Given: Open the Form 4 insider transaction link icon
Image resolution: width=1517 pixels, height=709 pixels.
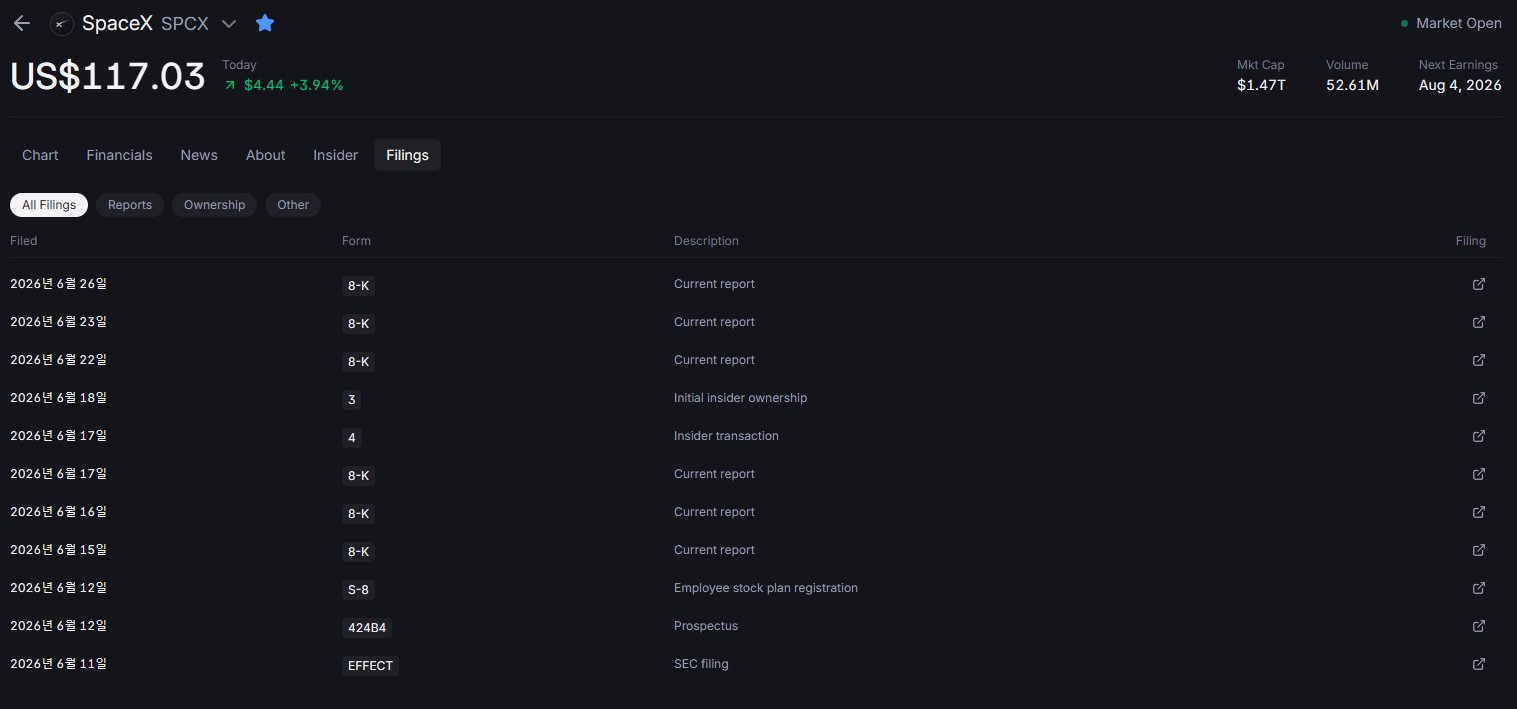Looking at the screenshot, I should [1479, 436].
